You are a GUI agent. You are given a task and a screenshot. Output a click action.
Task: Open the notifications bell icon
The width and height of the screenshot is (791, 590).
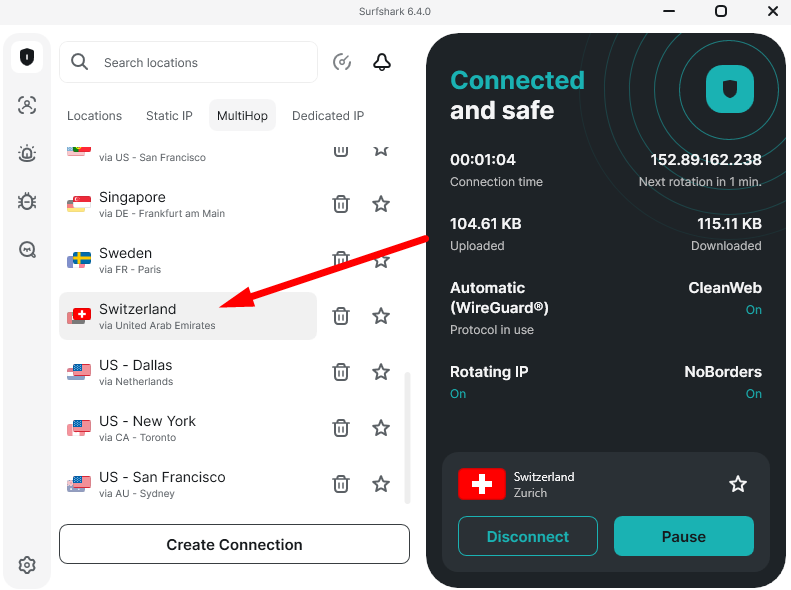pyautogui.click(x=382, y=62)
